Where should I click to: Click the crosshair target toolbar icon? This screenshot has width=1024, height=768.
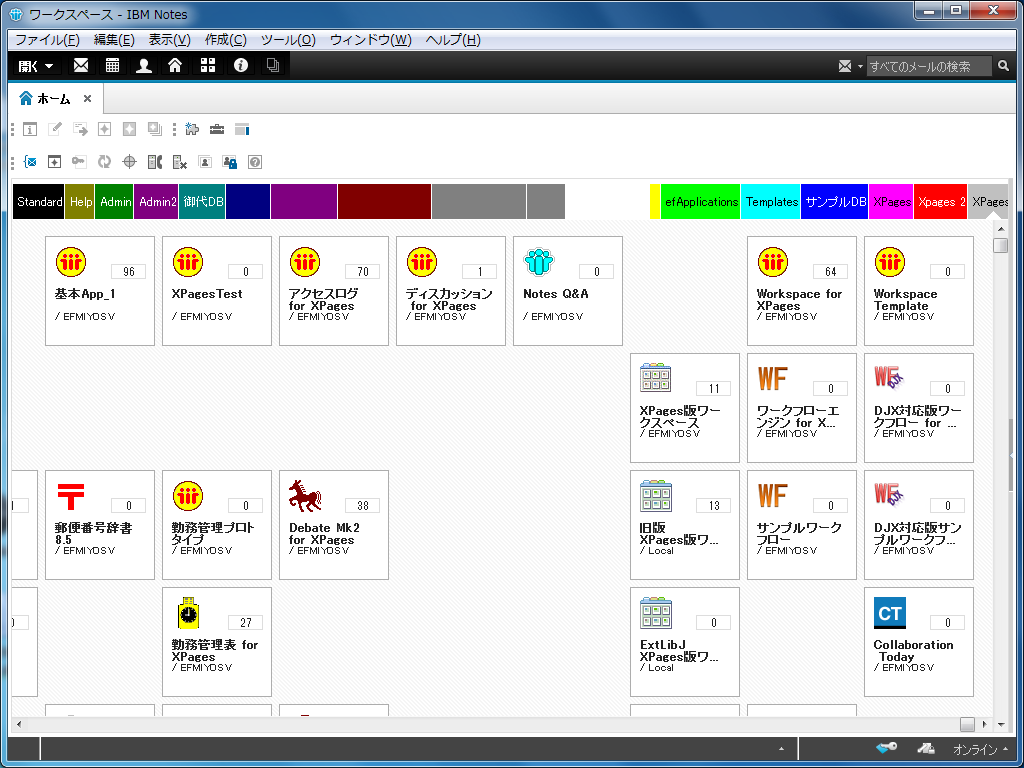pos(129,162)
